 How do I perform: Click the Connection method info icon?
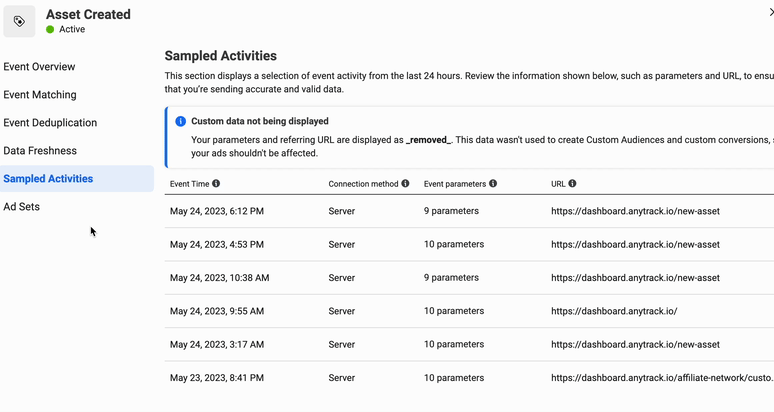pos(405,184)
